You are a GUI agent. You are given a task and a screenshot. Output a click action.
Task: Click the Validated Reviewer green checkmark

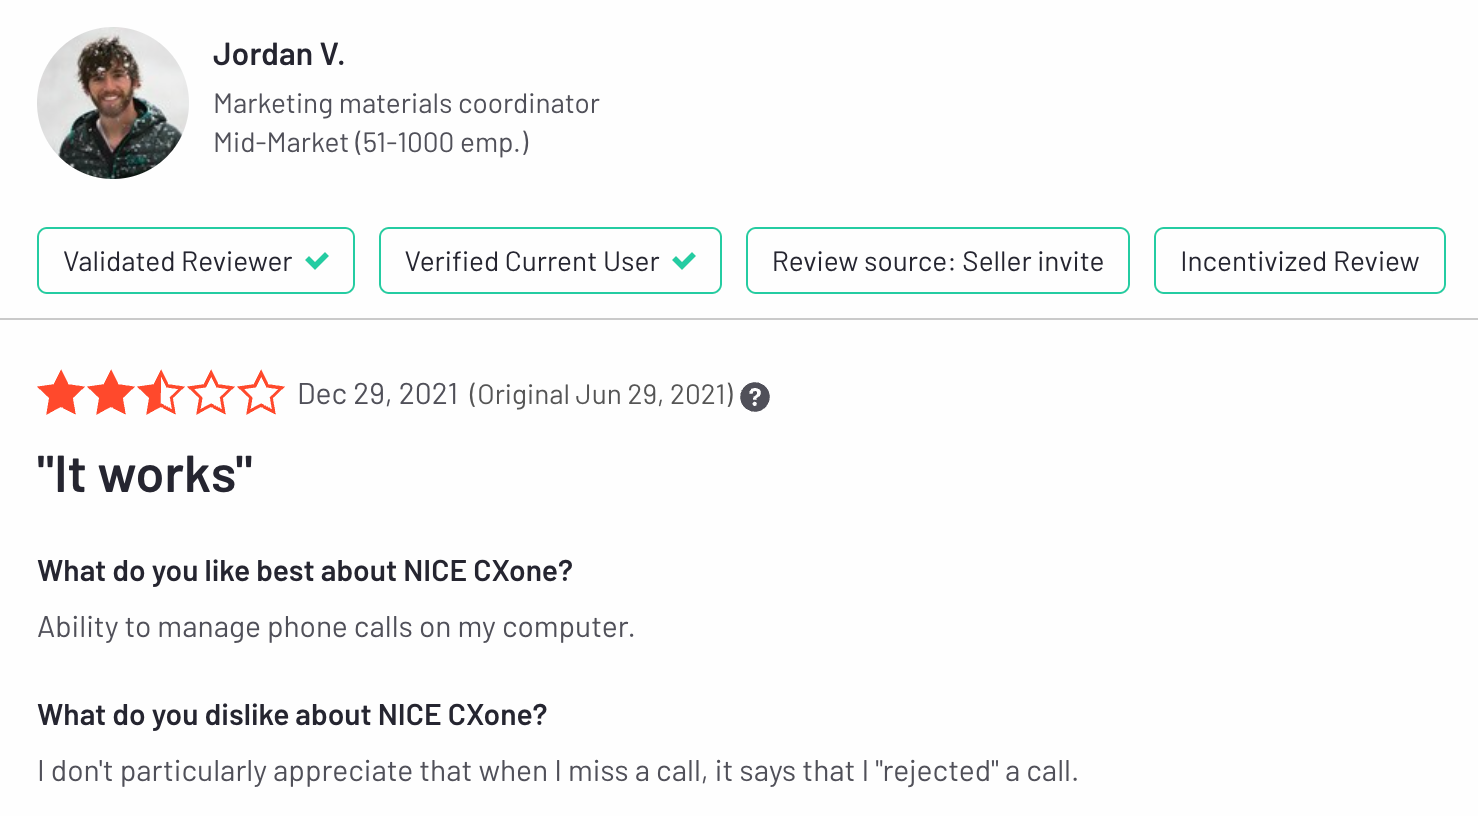pos(317,261)
